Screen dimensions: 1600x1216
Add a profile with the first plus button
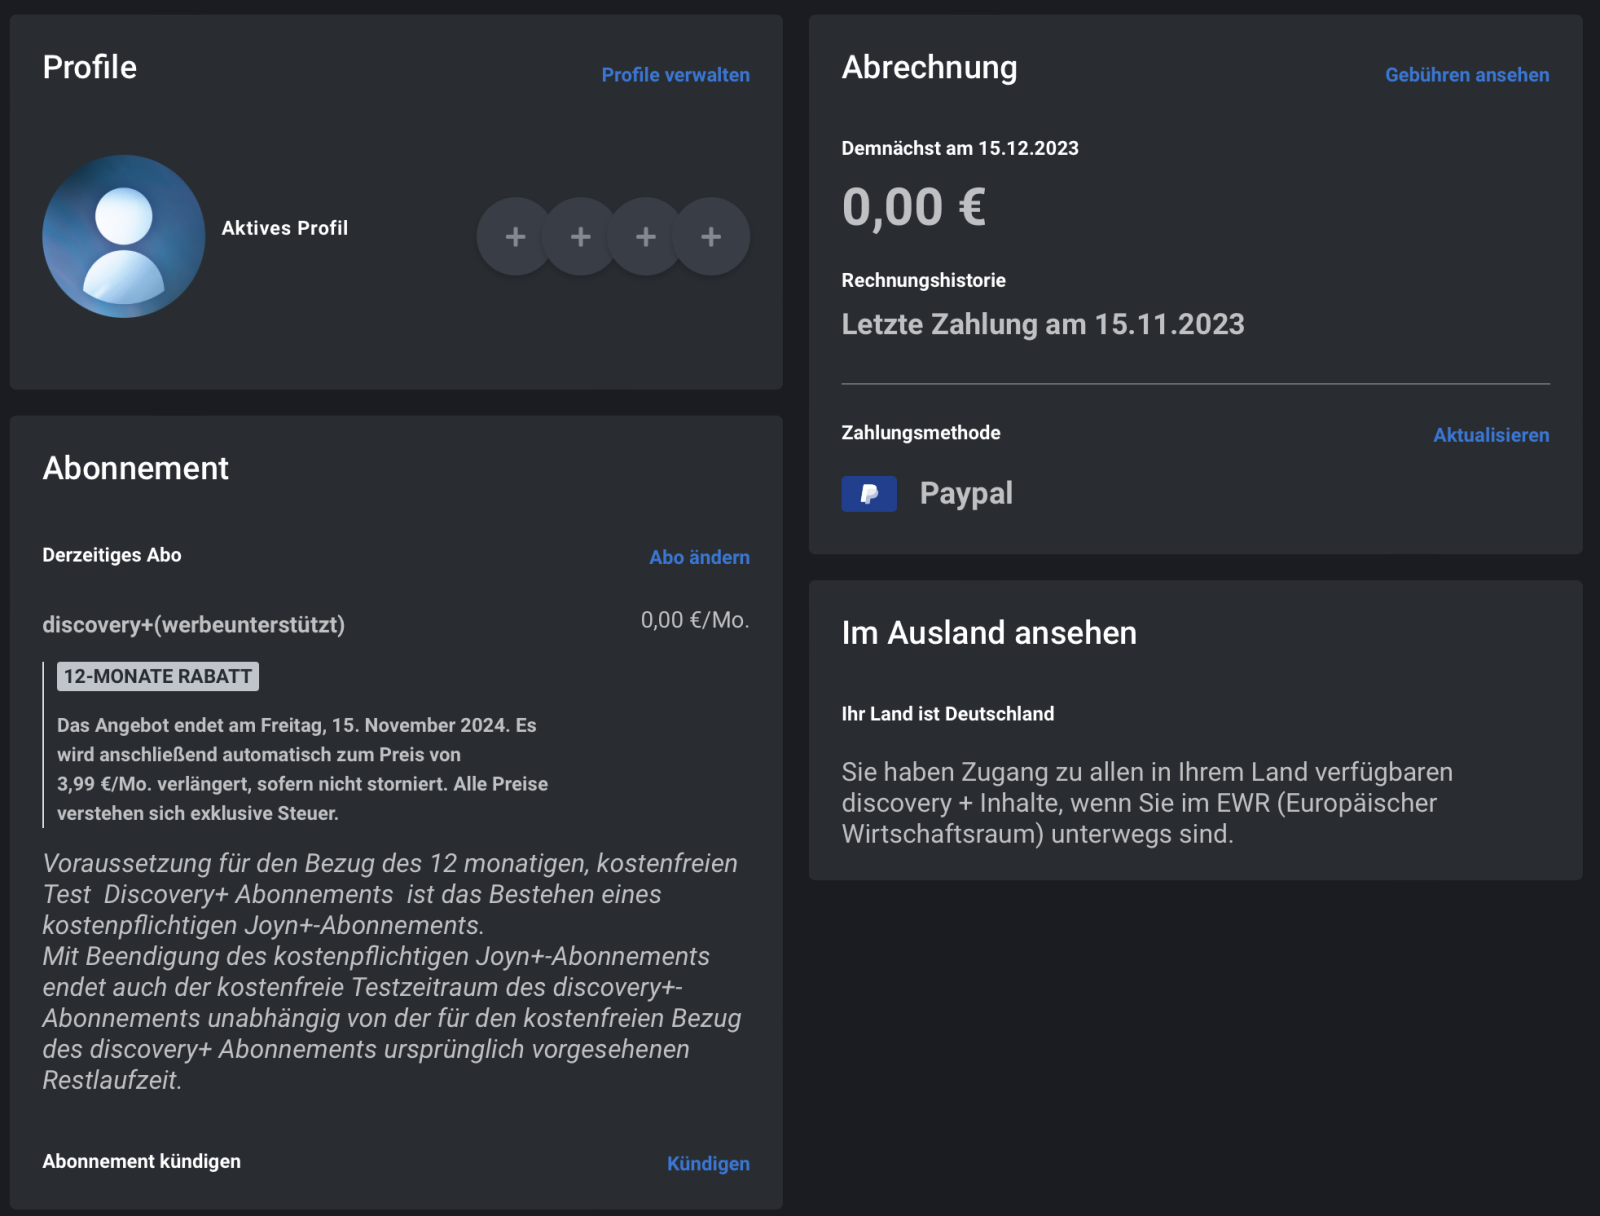515,237
